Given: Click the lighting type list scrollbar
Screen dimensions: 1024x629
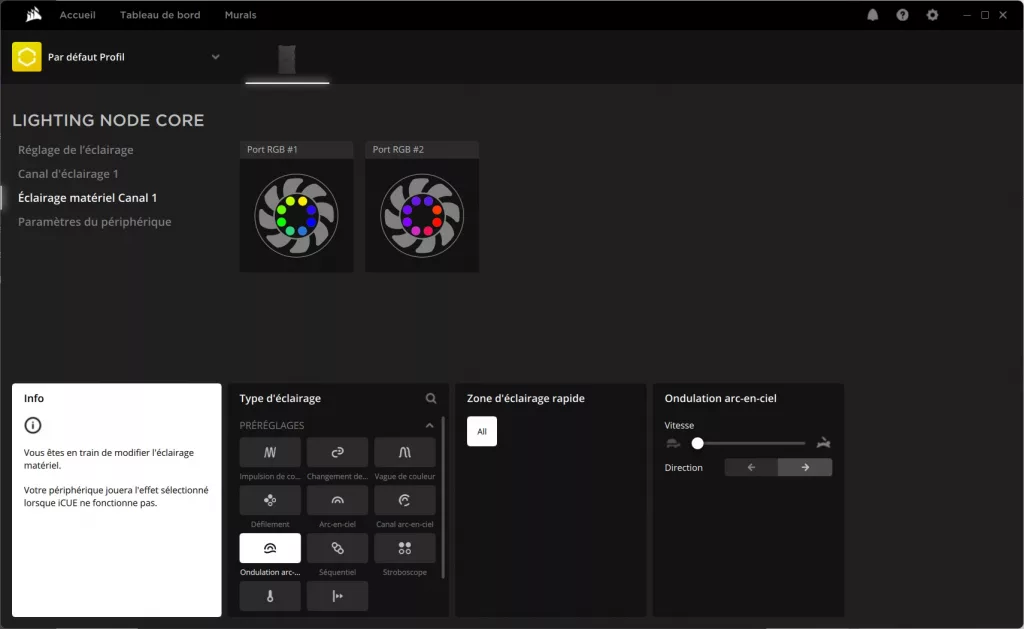Looking at the screenshot, I should coord(443,497).
